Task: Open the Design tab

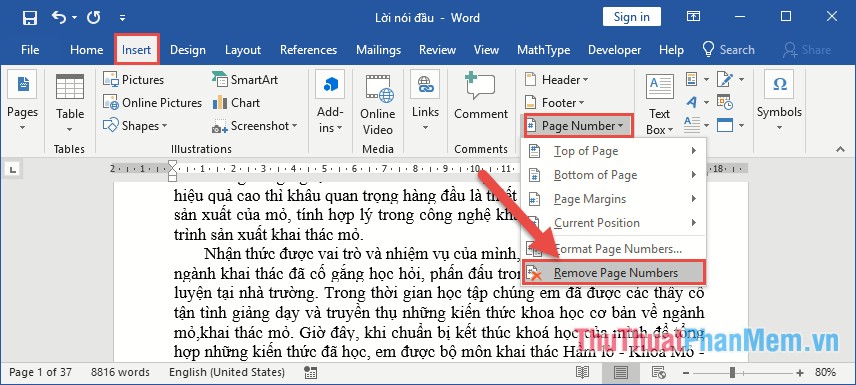Action: coord(188,50)
